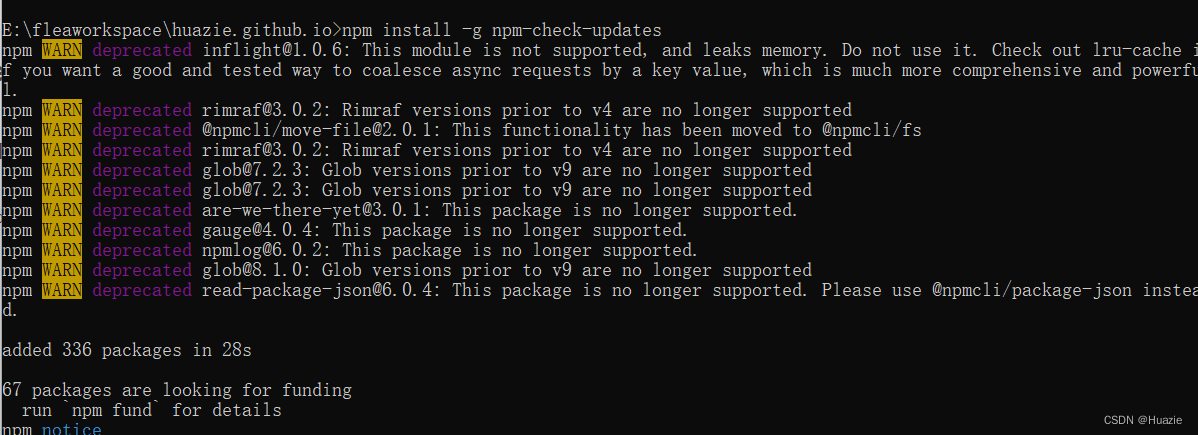Screen dimensions: 1198x435
Task: Click the '67 packages are looking for funding' line
Action: point(176,390)
